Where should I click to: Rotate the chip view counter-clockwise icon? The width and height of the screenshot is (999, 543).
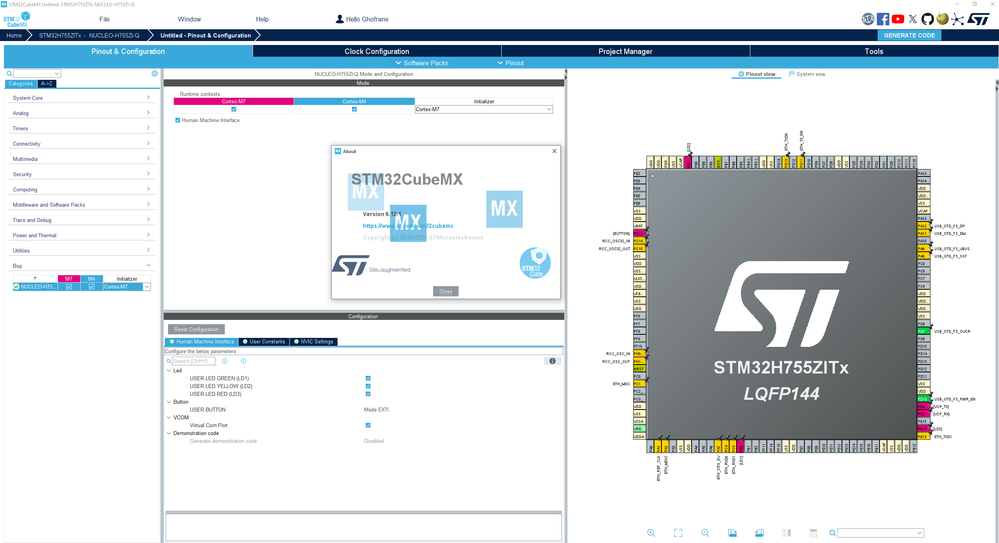point(759,533)
